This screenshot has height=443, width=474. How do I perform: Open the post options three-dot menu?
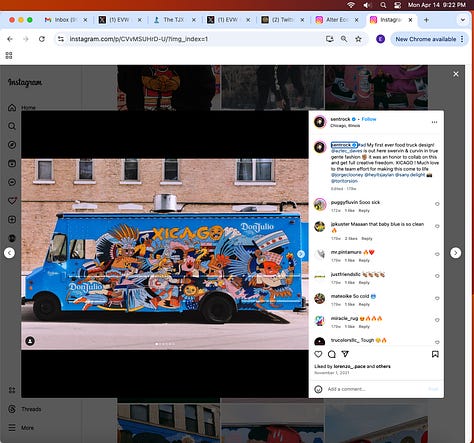point(434,122)
